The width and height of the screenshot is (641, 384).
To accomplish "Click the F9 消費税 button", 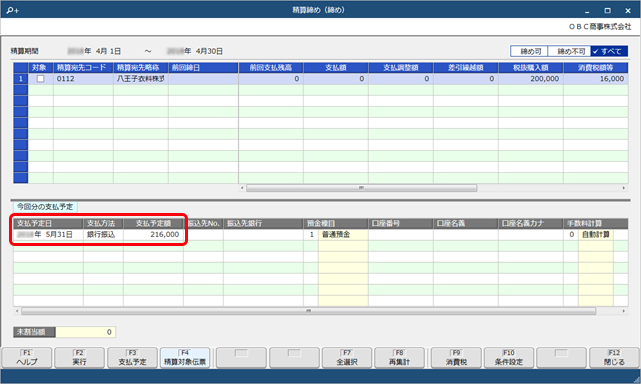I will coord(456,358).
